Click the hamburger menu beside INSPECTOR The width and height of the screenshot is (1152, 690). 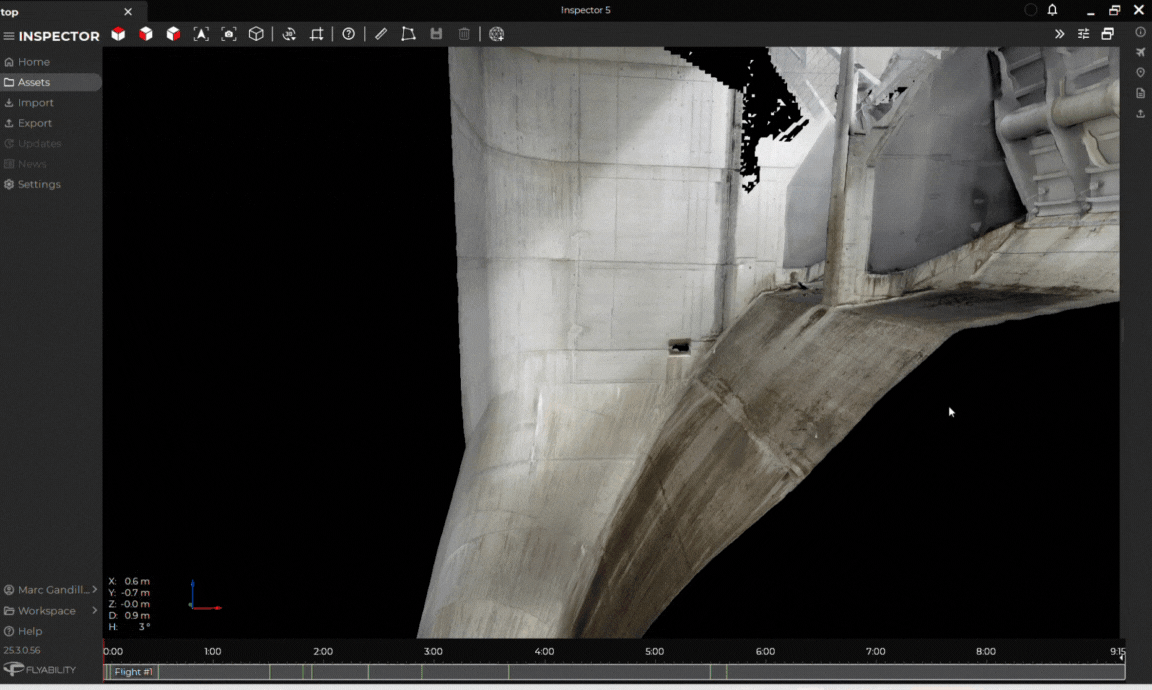tap(9, 36)
